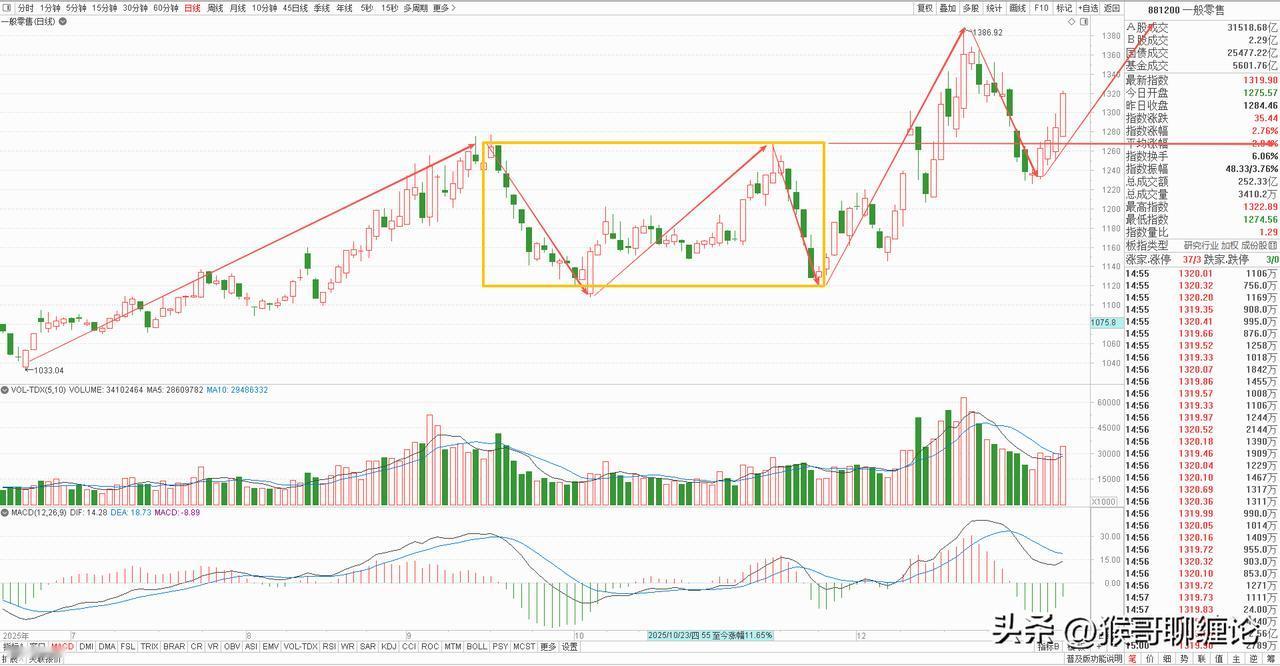Select the MCST indicator tab
The height and width of the screenshot is (666, 1280).
click(x=524, y=647)
